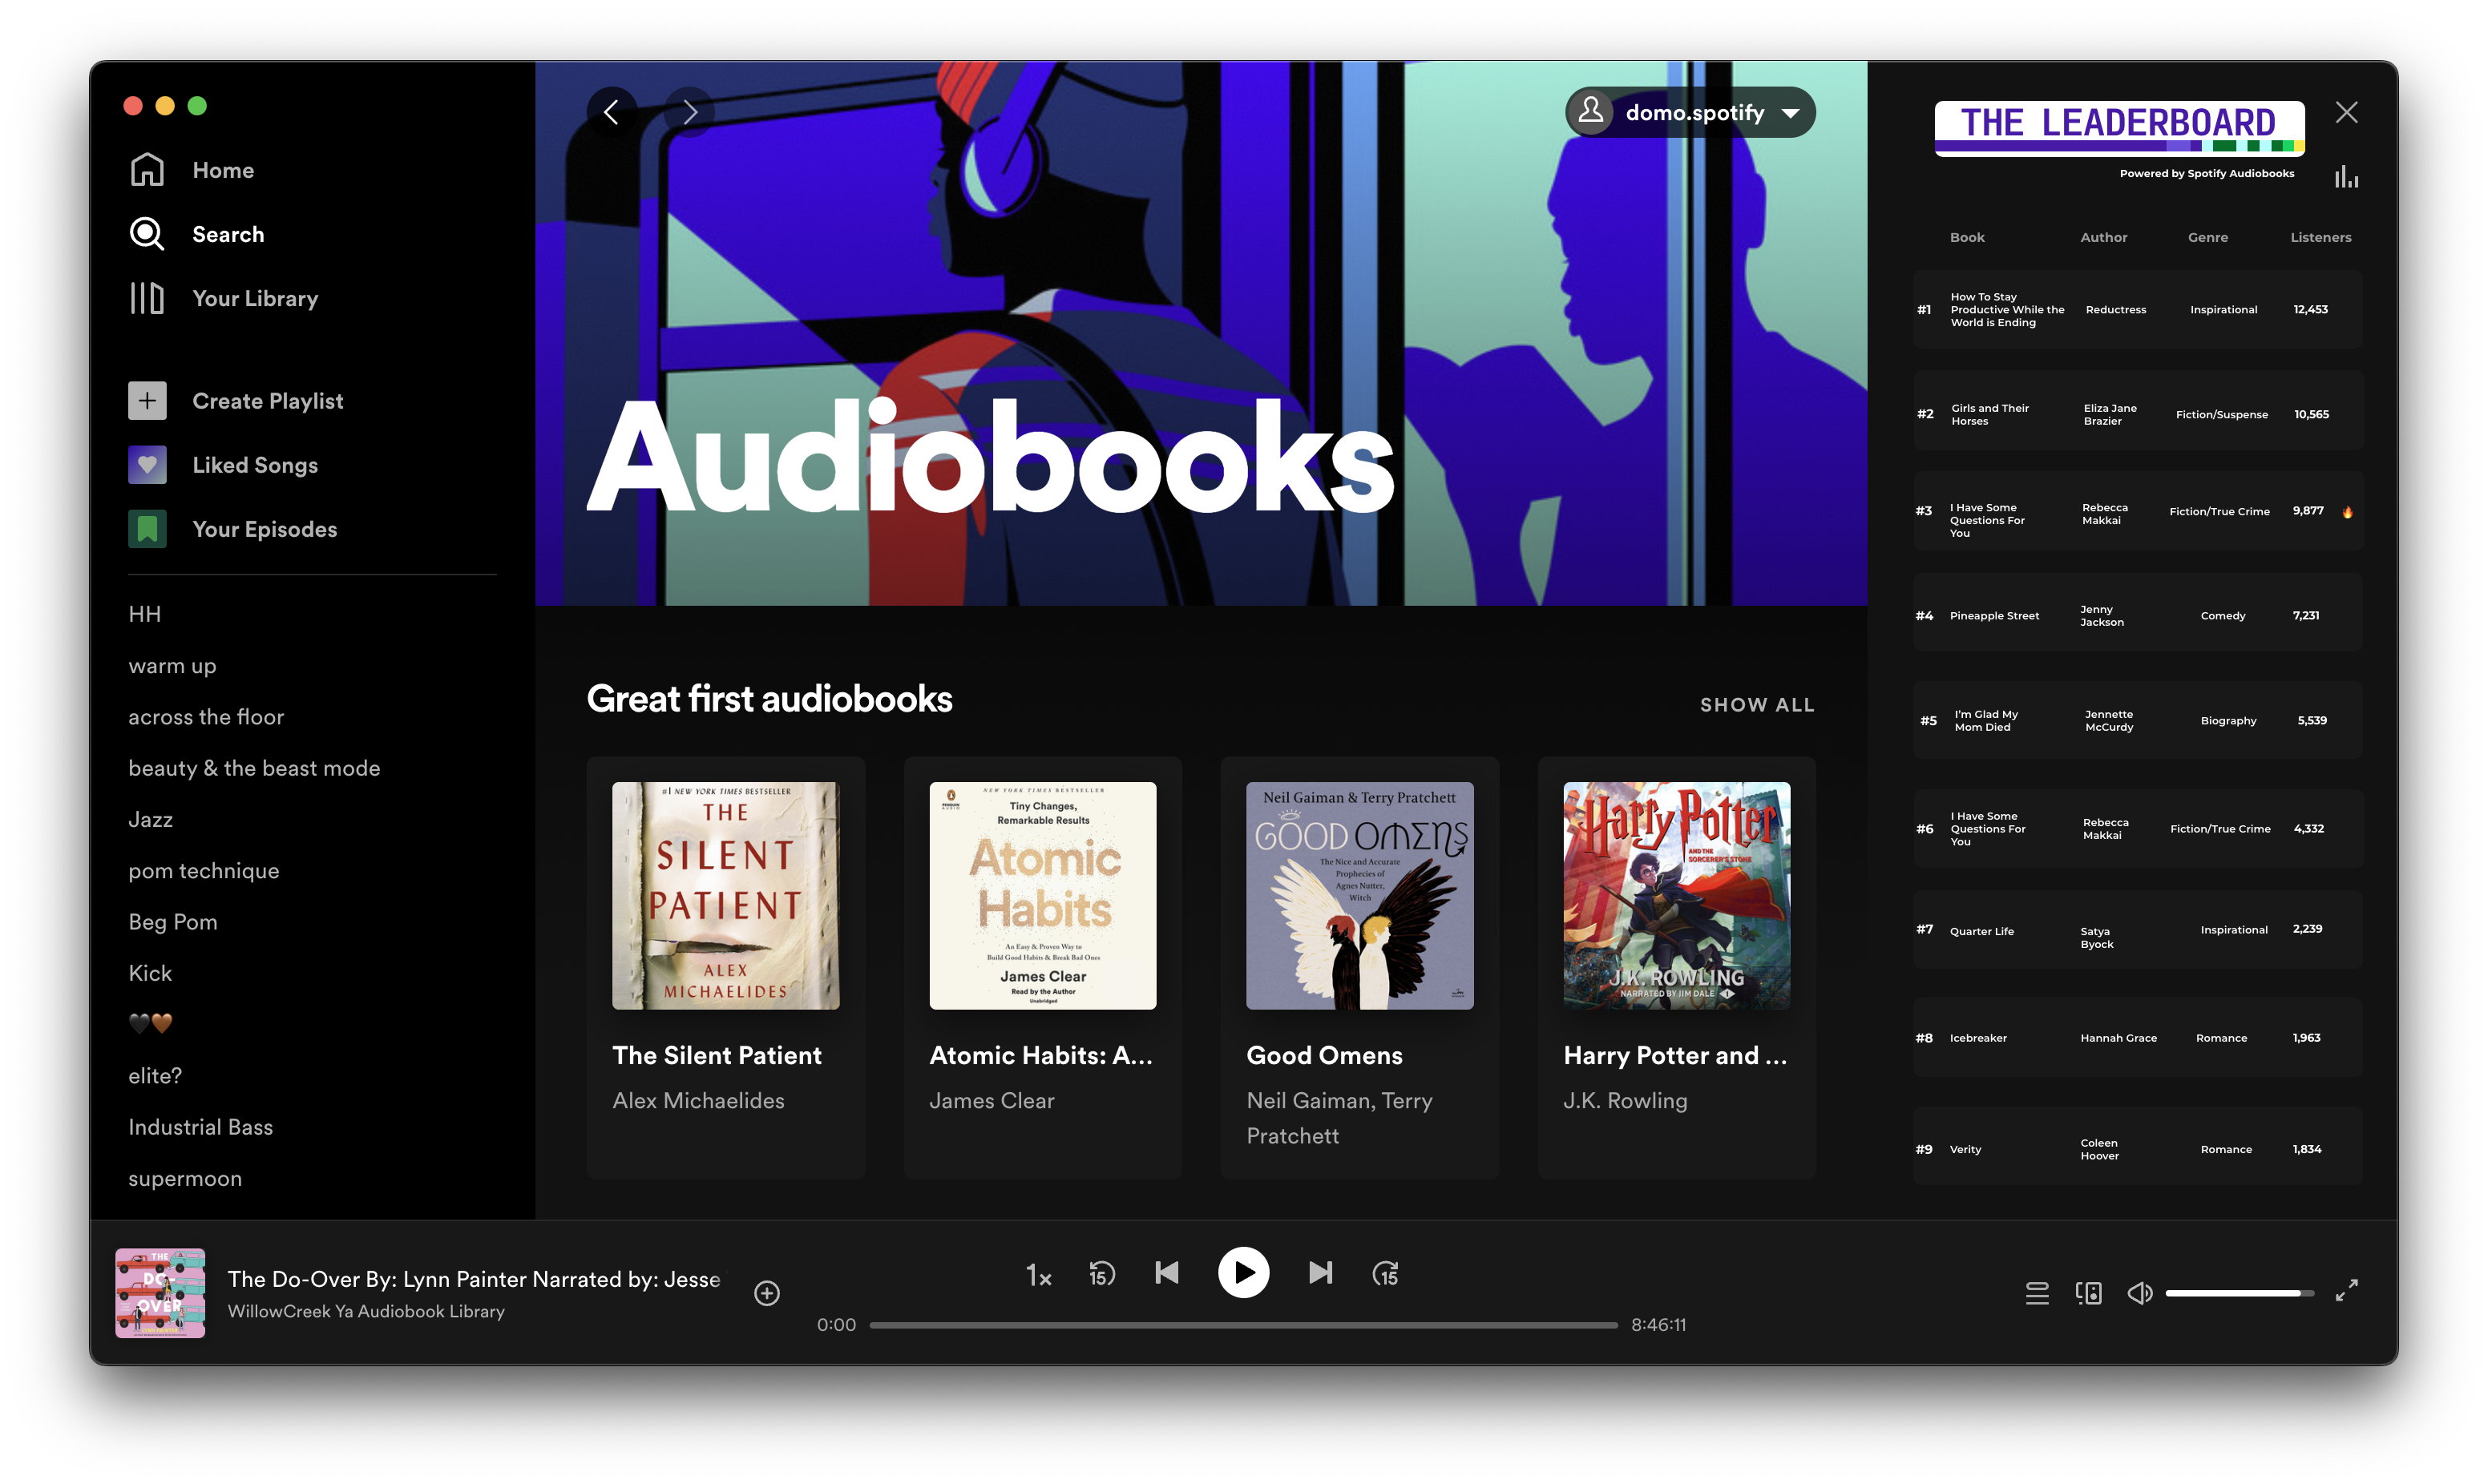2488x1484 pixels.
Task: Close The Leaderboard panel
Action: coord(2346,112)
